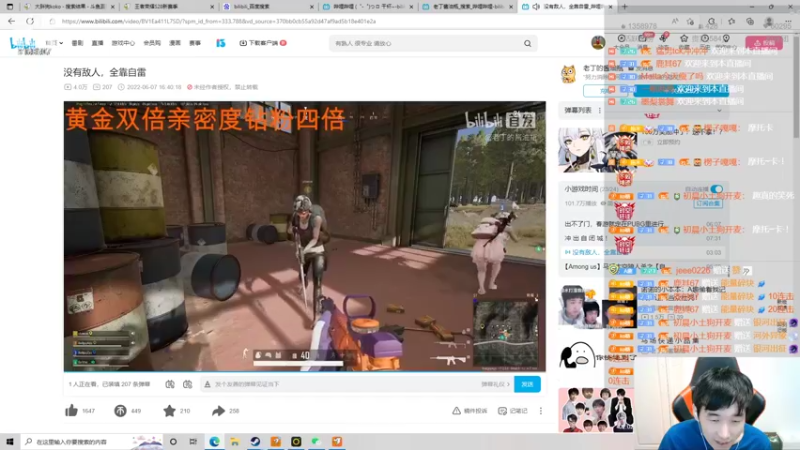The width and height of the screenshot is (800, 450).
Task: Click the coin donate icon
Action: click(x=120, y=410)
